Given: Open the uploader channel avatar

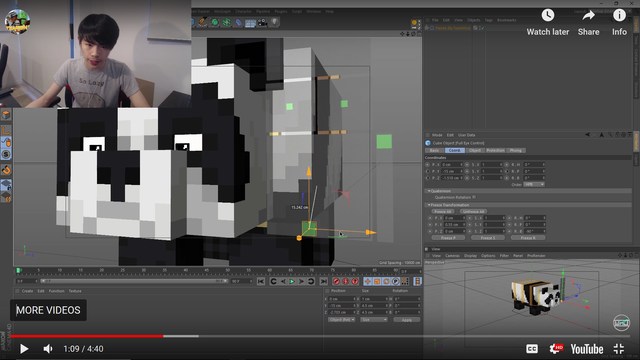Looking at the screenshot, I should (x=17, y=22).
